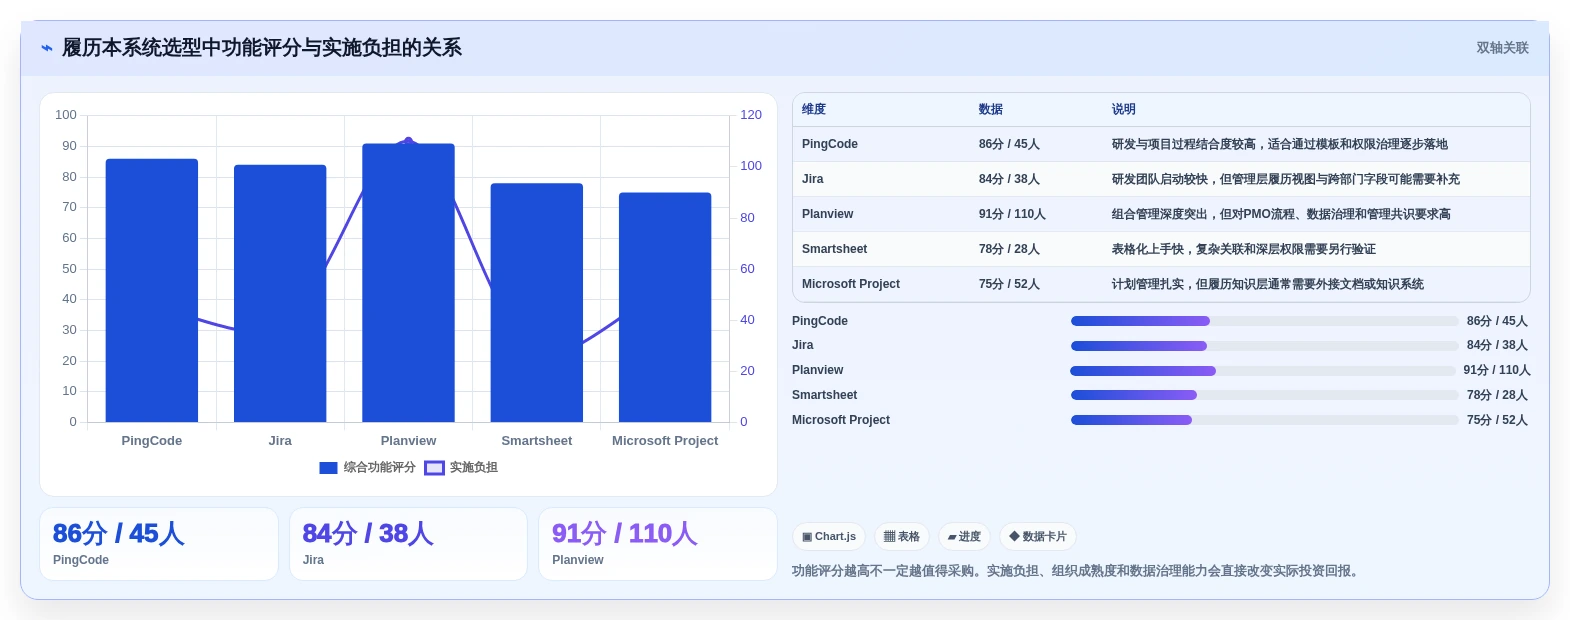Click the grid icon in 表格 chip
This screenshot has width=1570, height=620.
(x=890, y=537)
